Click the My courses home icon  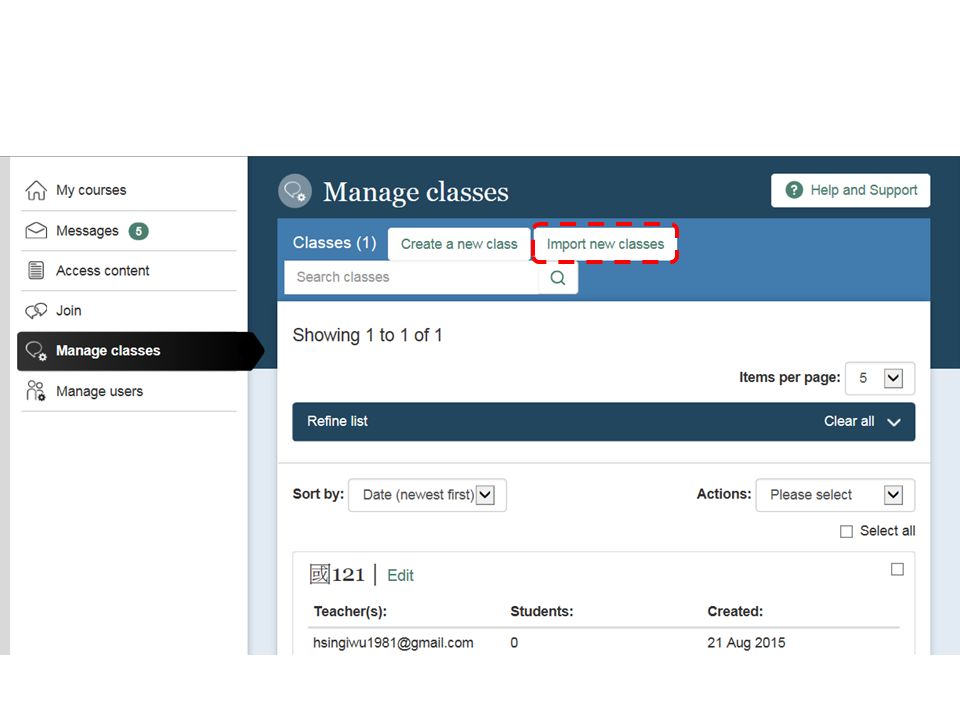pos(36,190)
